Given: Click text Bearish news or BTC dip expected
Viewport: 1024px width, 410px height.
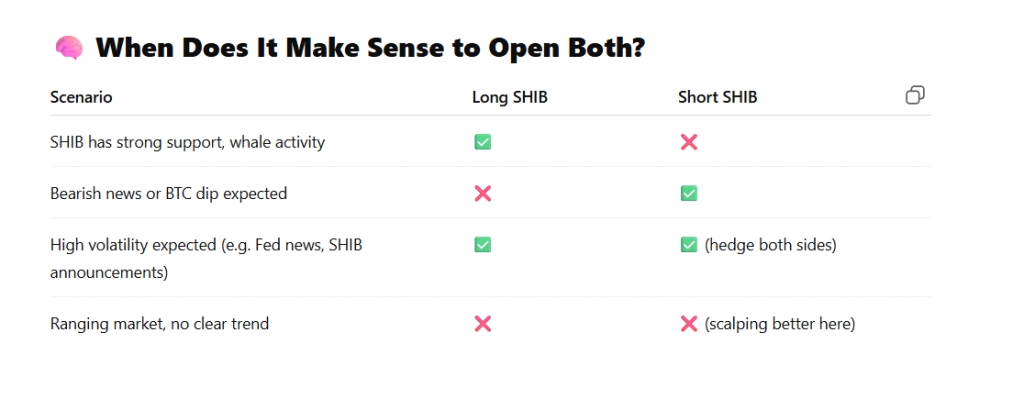Looking at the screenshot, I should (168, 194).
